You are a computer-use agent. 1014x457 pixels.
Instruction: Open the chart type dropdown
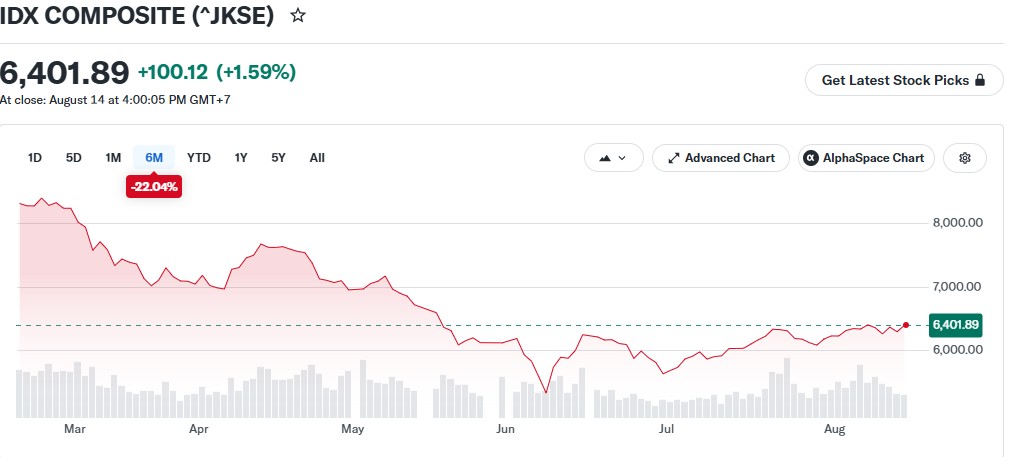point(614,158)
